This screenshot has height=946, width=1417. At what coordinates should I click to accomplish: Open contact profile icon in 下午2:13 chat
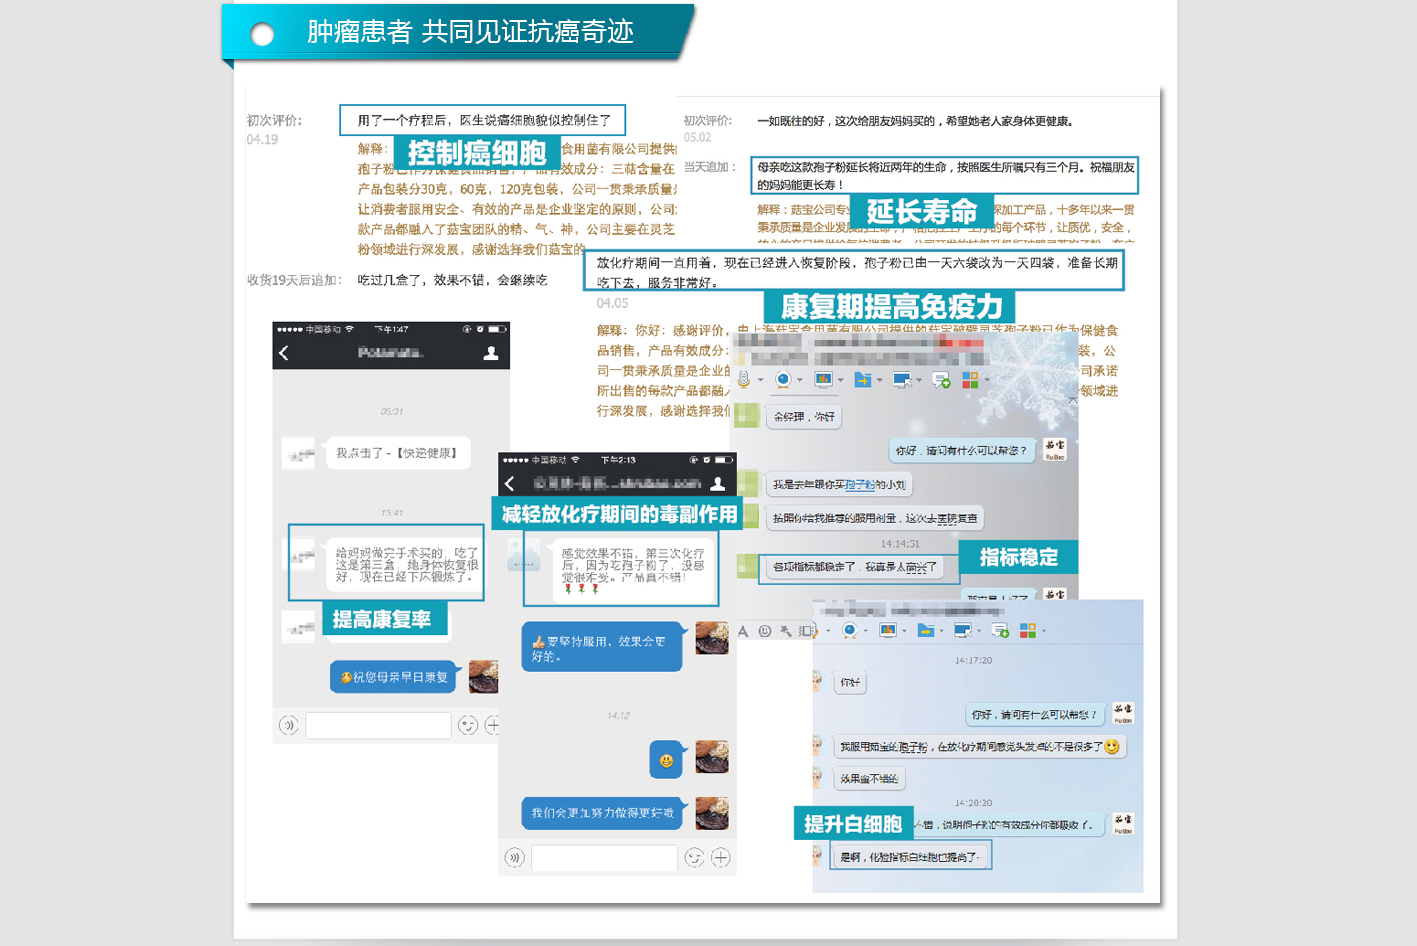(717, 484)
